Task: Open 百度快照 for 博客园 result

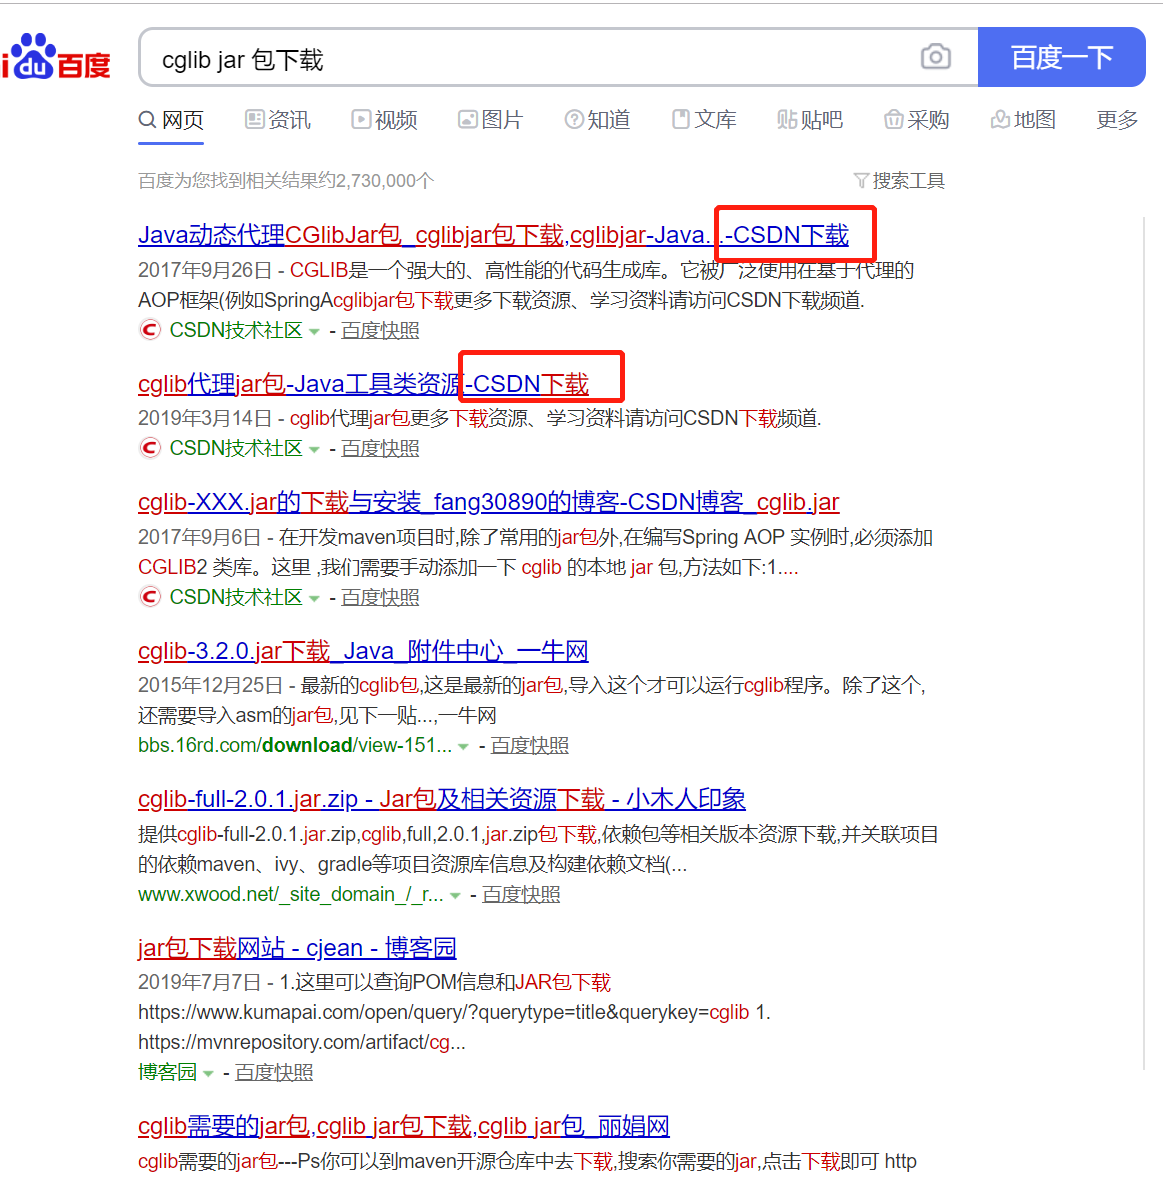Action: tap(274, 1073)
